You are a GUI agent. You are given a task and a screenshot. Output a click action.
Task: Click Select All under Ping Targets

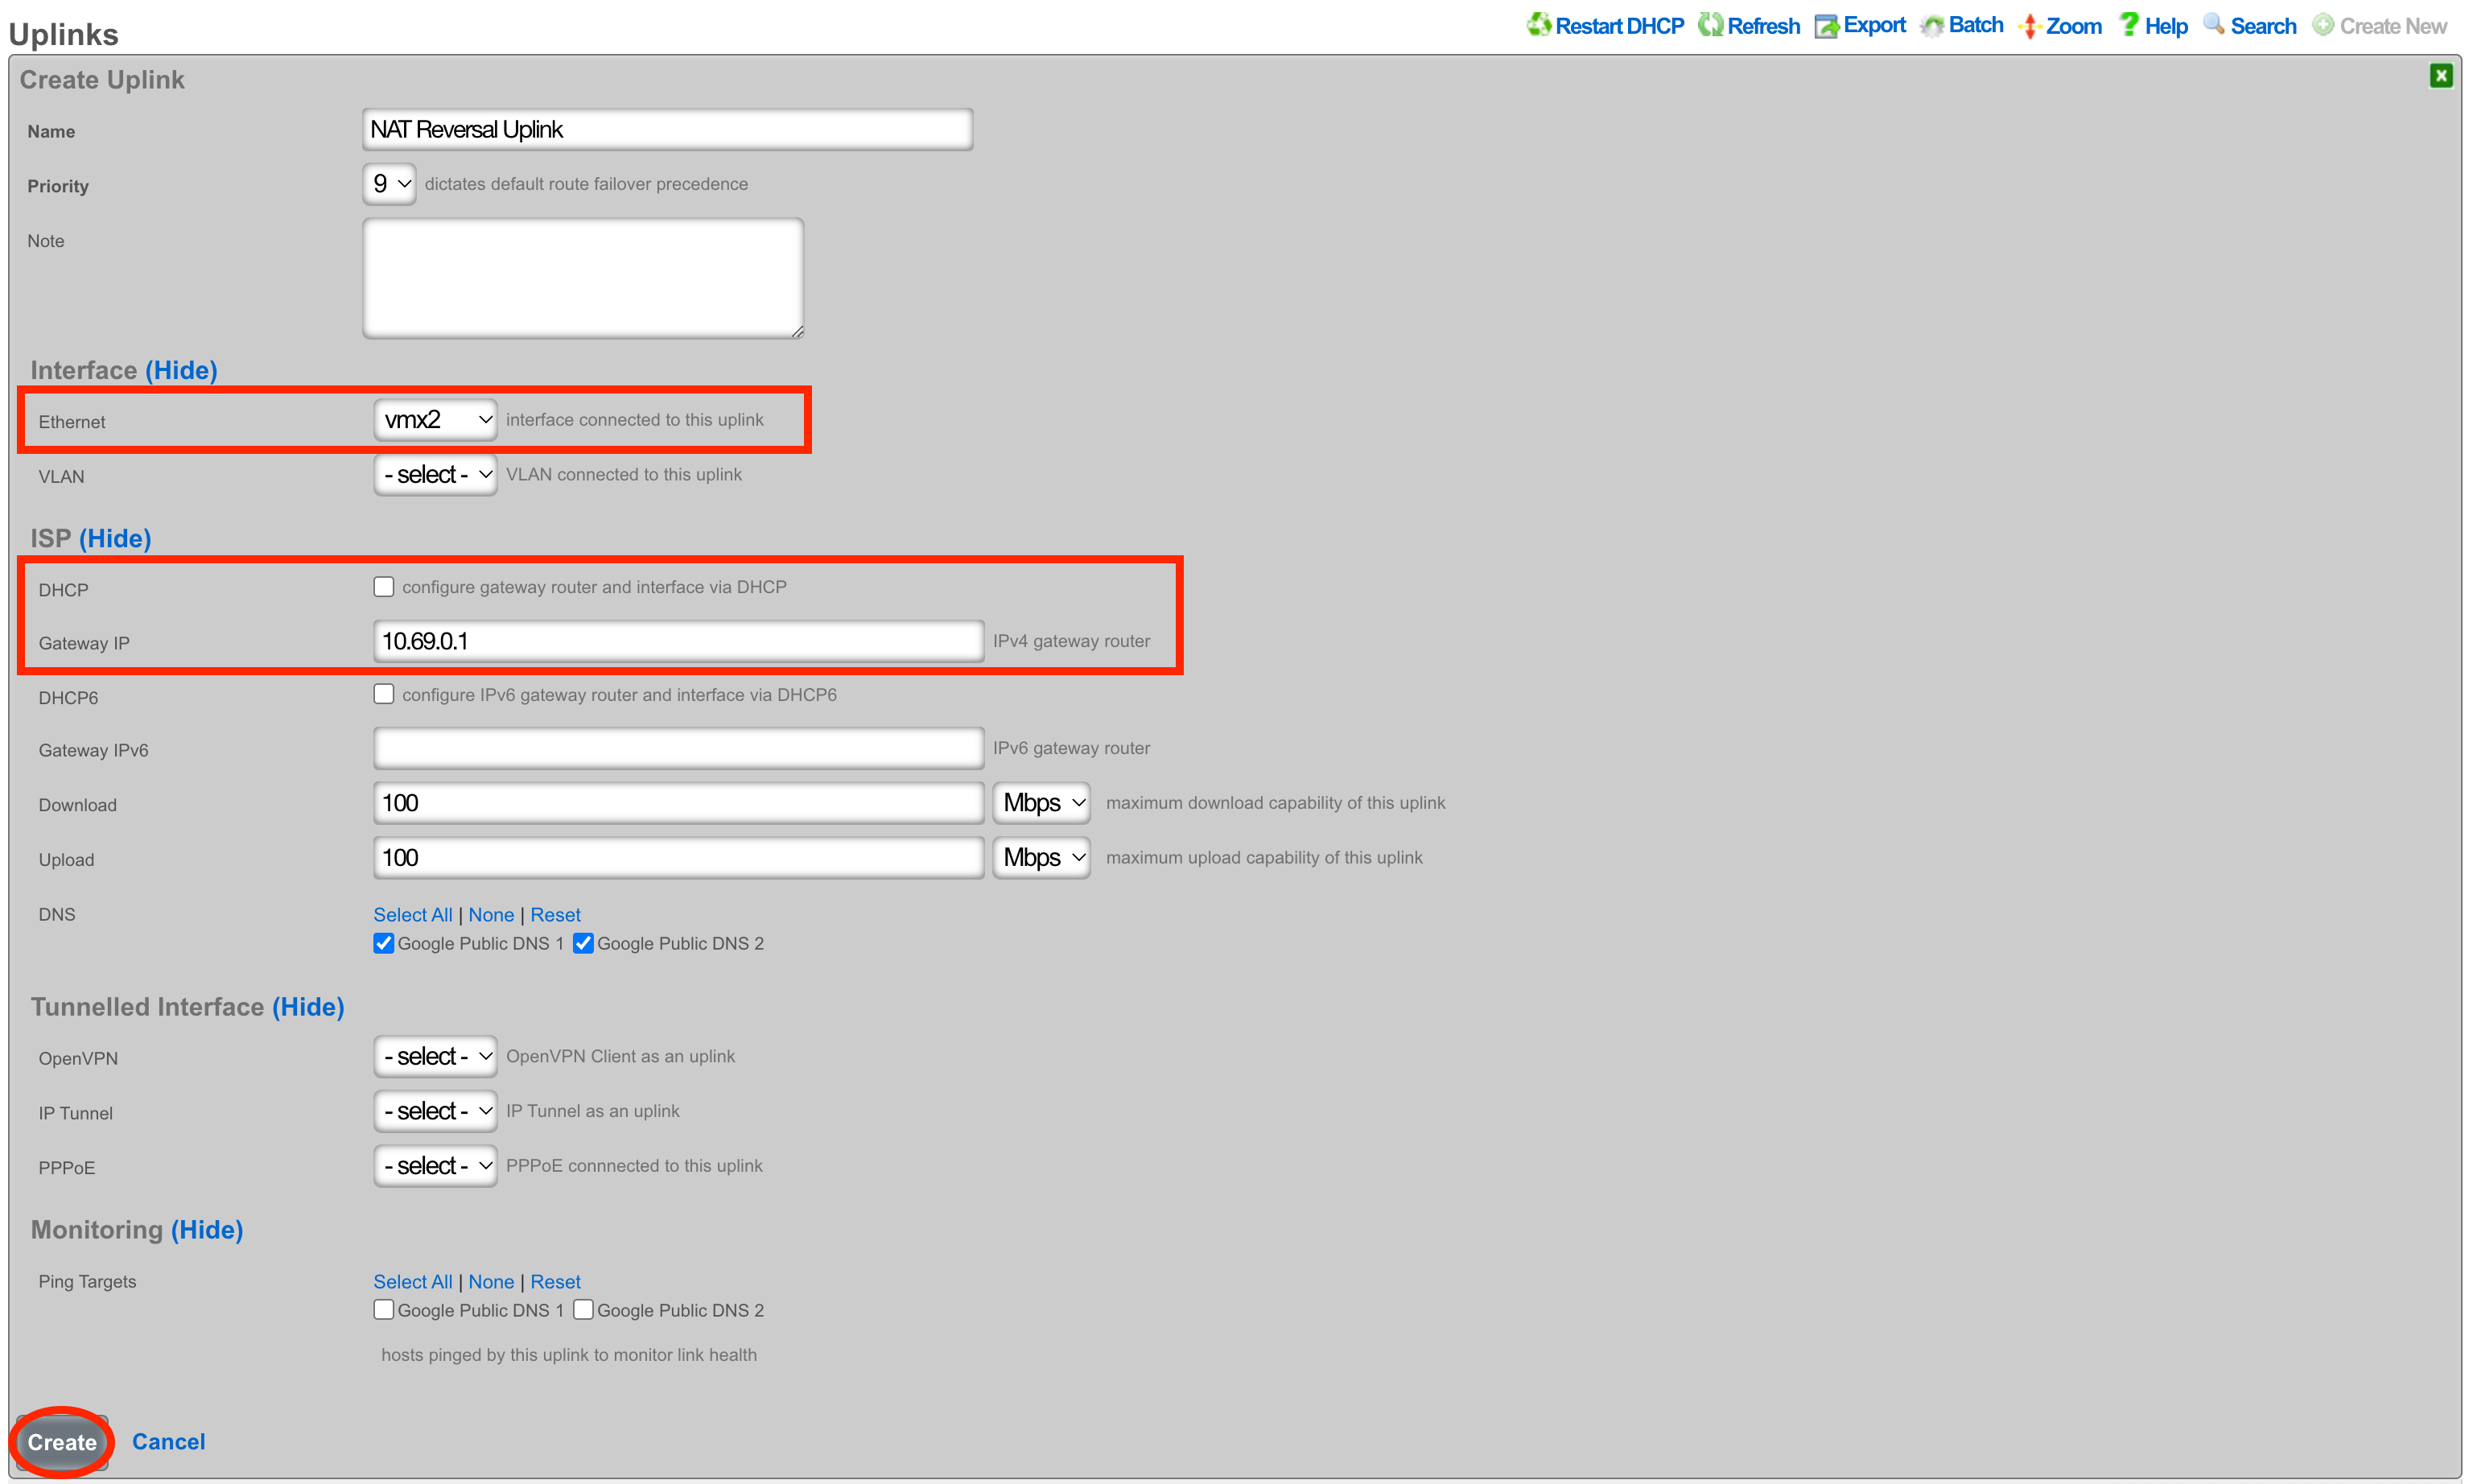coord(413,1282)
